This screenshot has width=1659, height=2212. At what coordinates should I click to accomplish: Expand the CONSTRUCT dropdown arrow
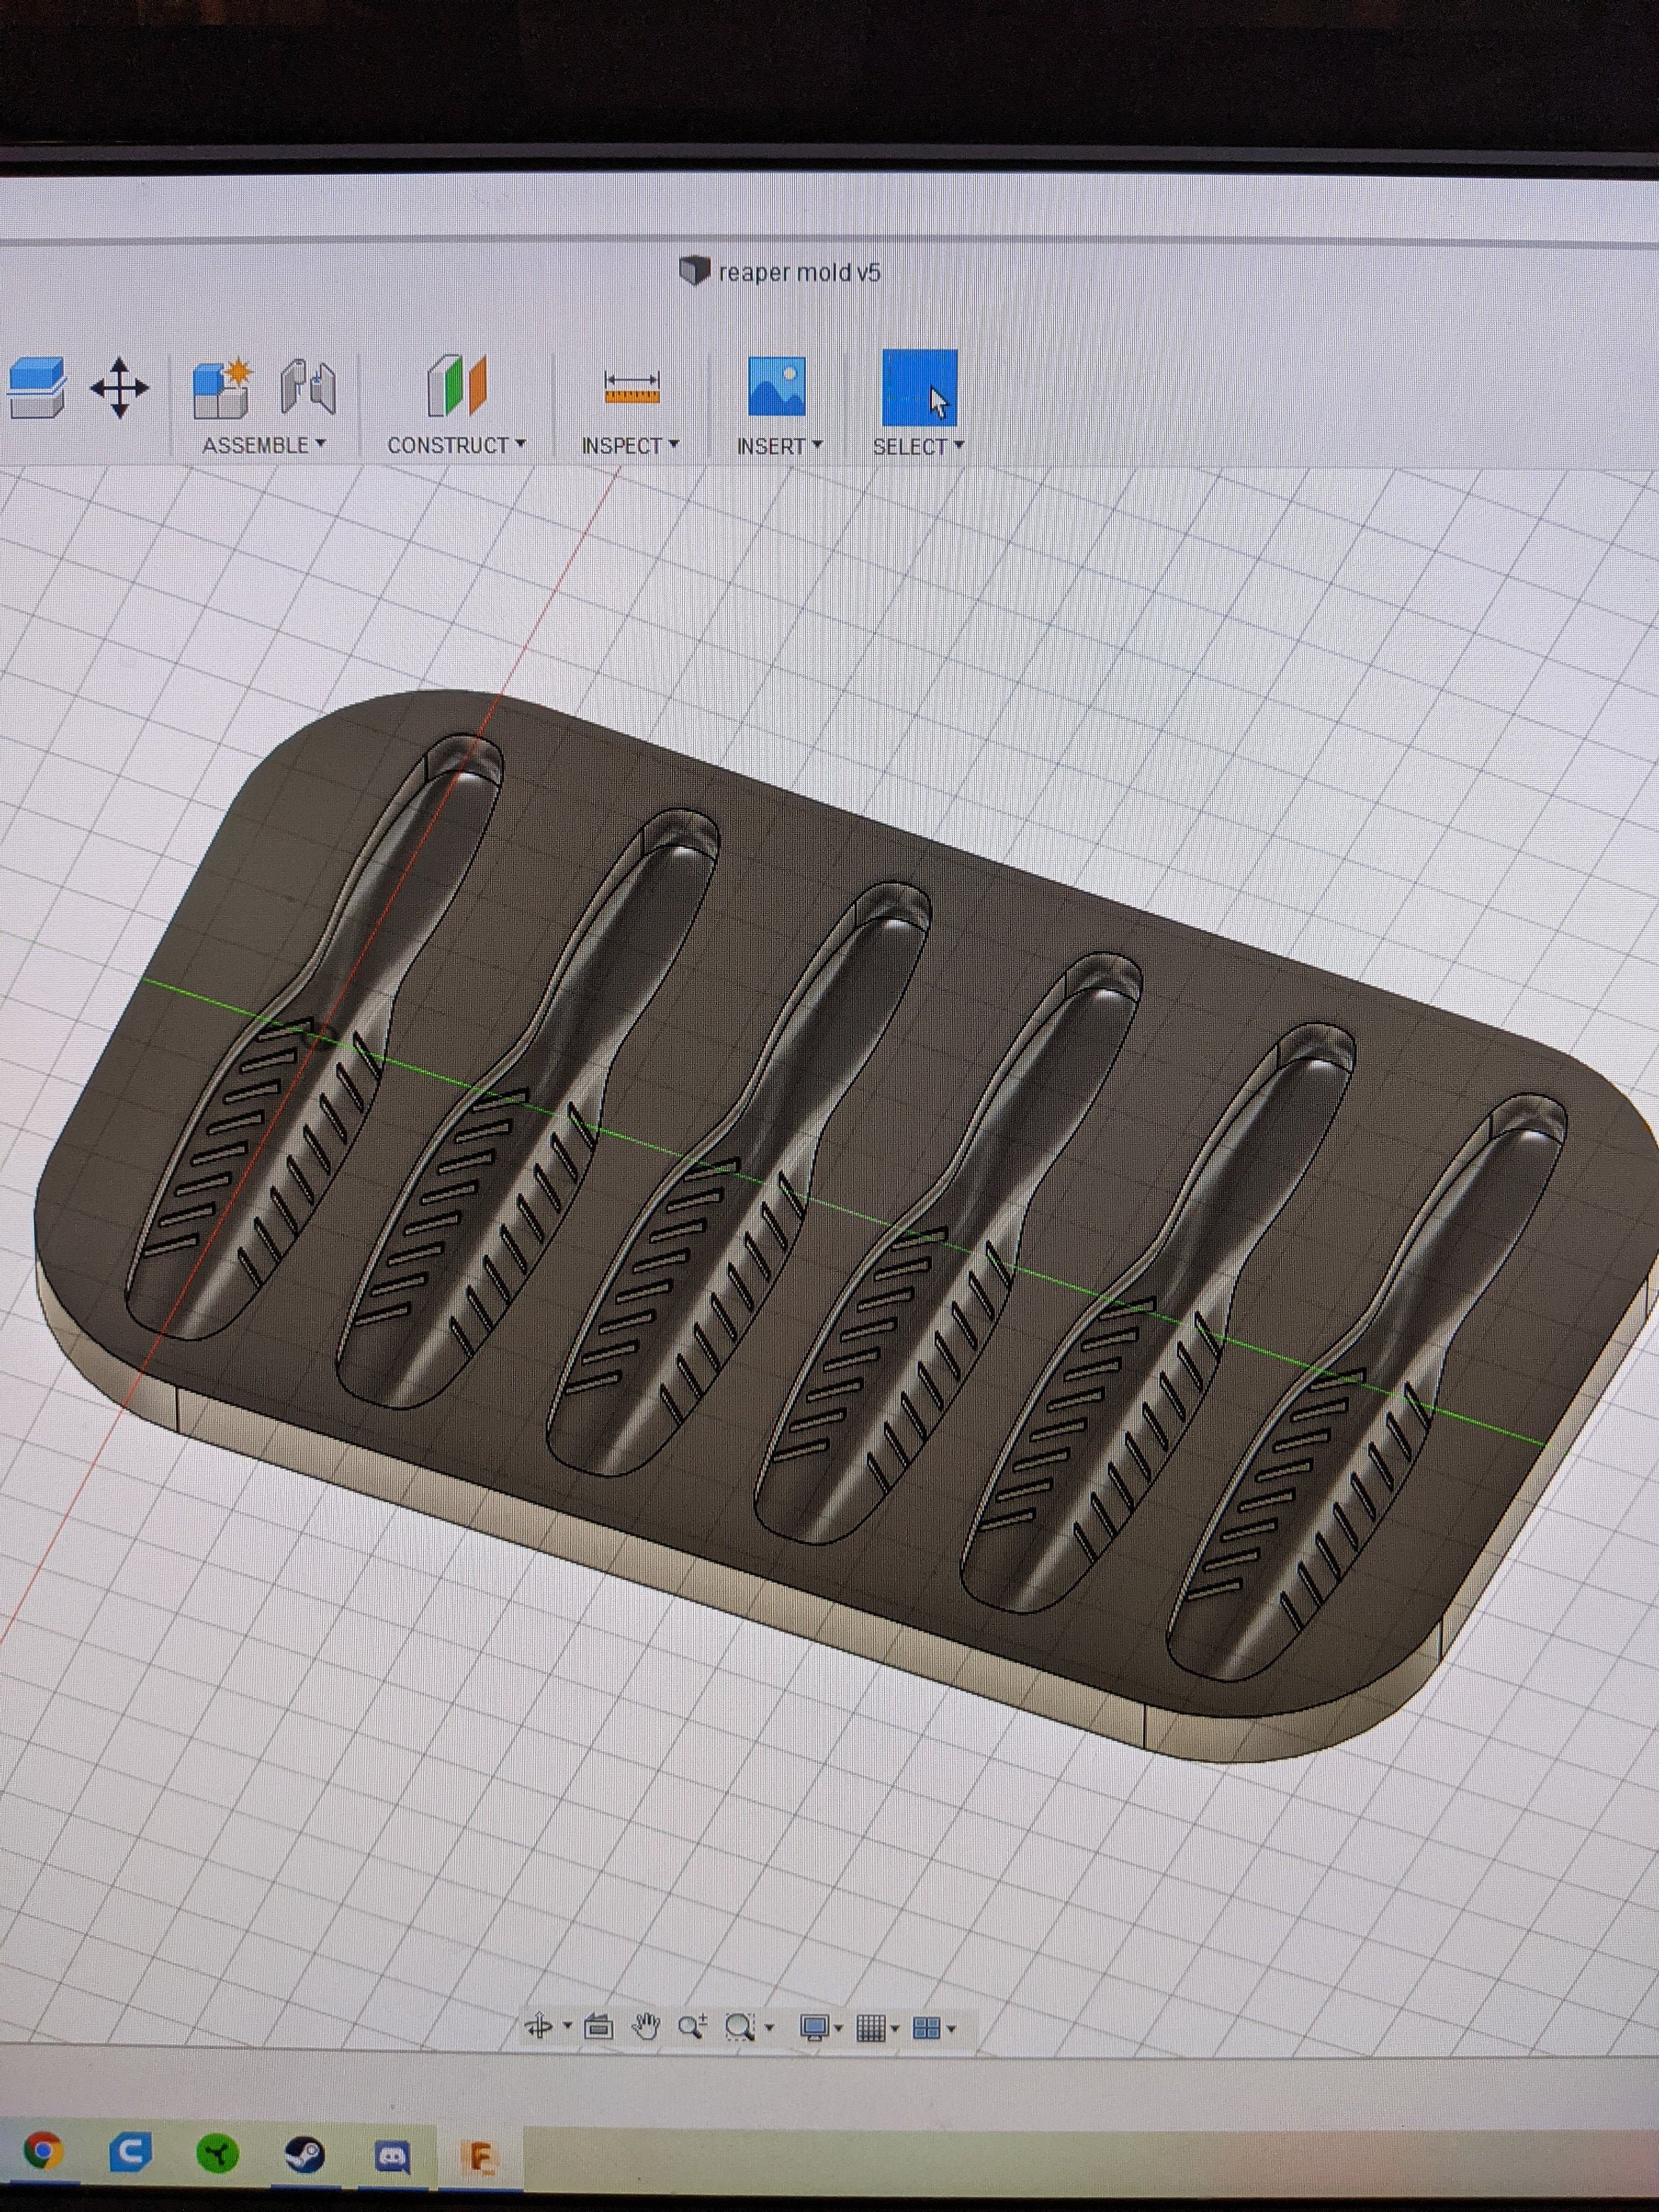click(520, 443)
